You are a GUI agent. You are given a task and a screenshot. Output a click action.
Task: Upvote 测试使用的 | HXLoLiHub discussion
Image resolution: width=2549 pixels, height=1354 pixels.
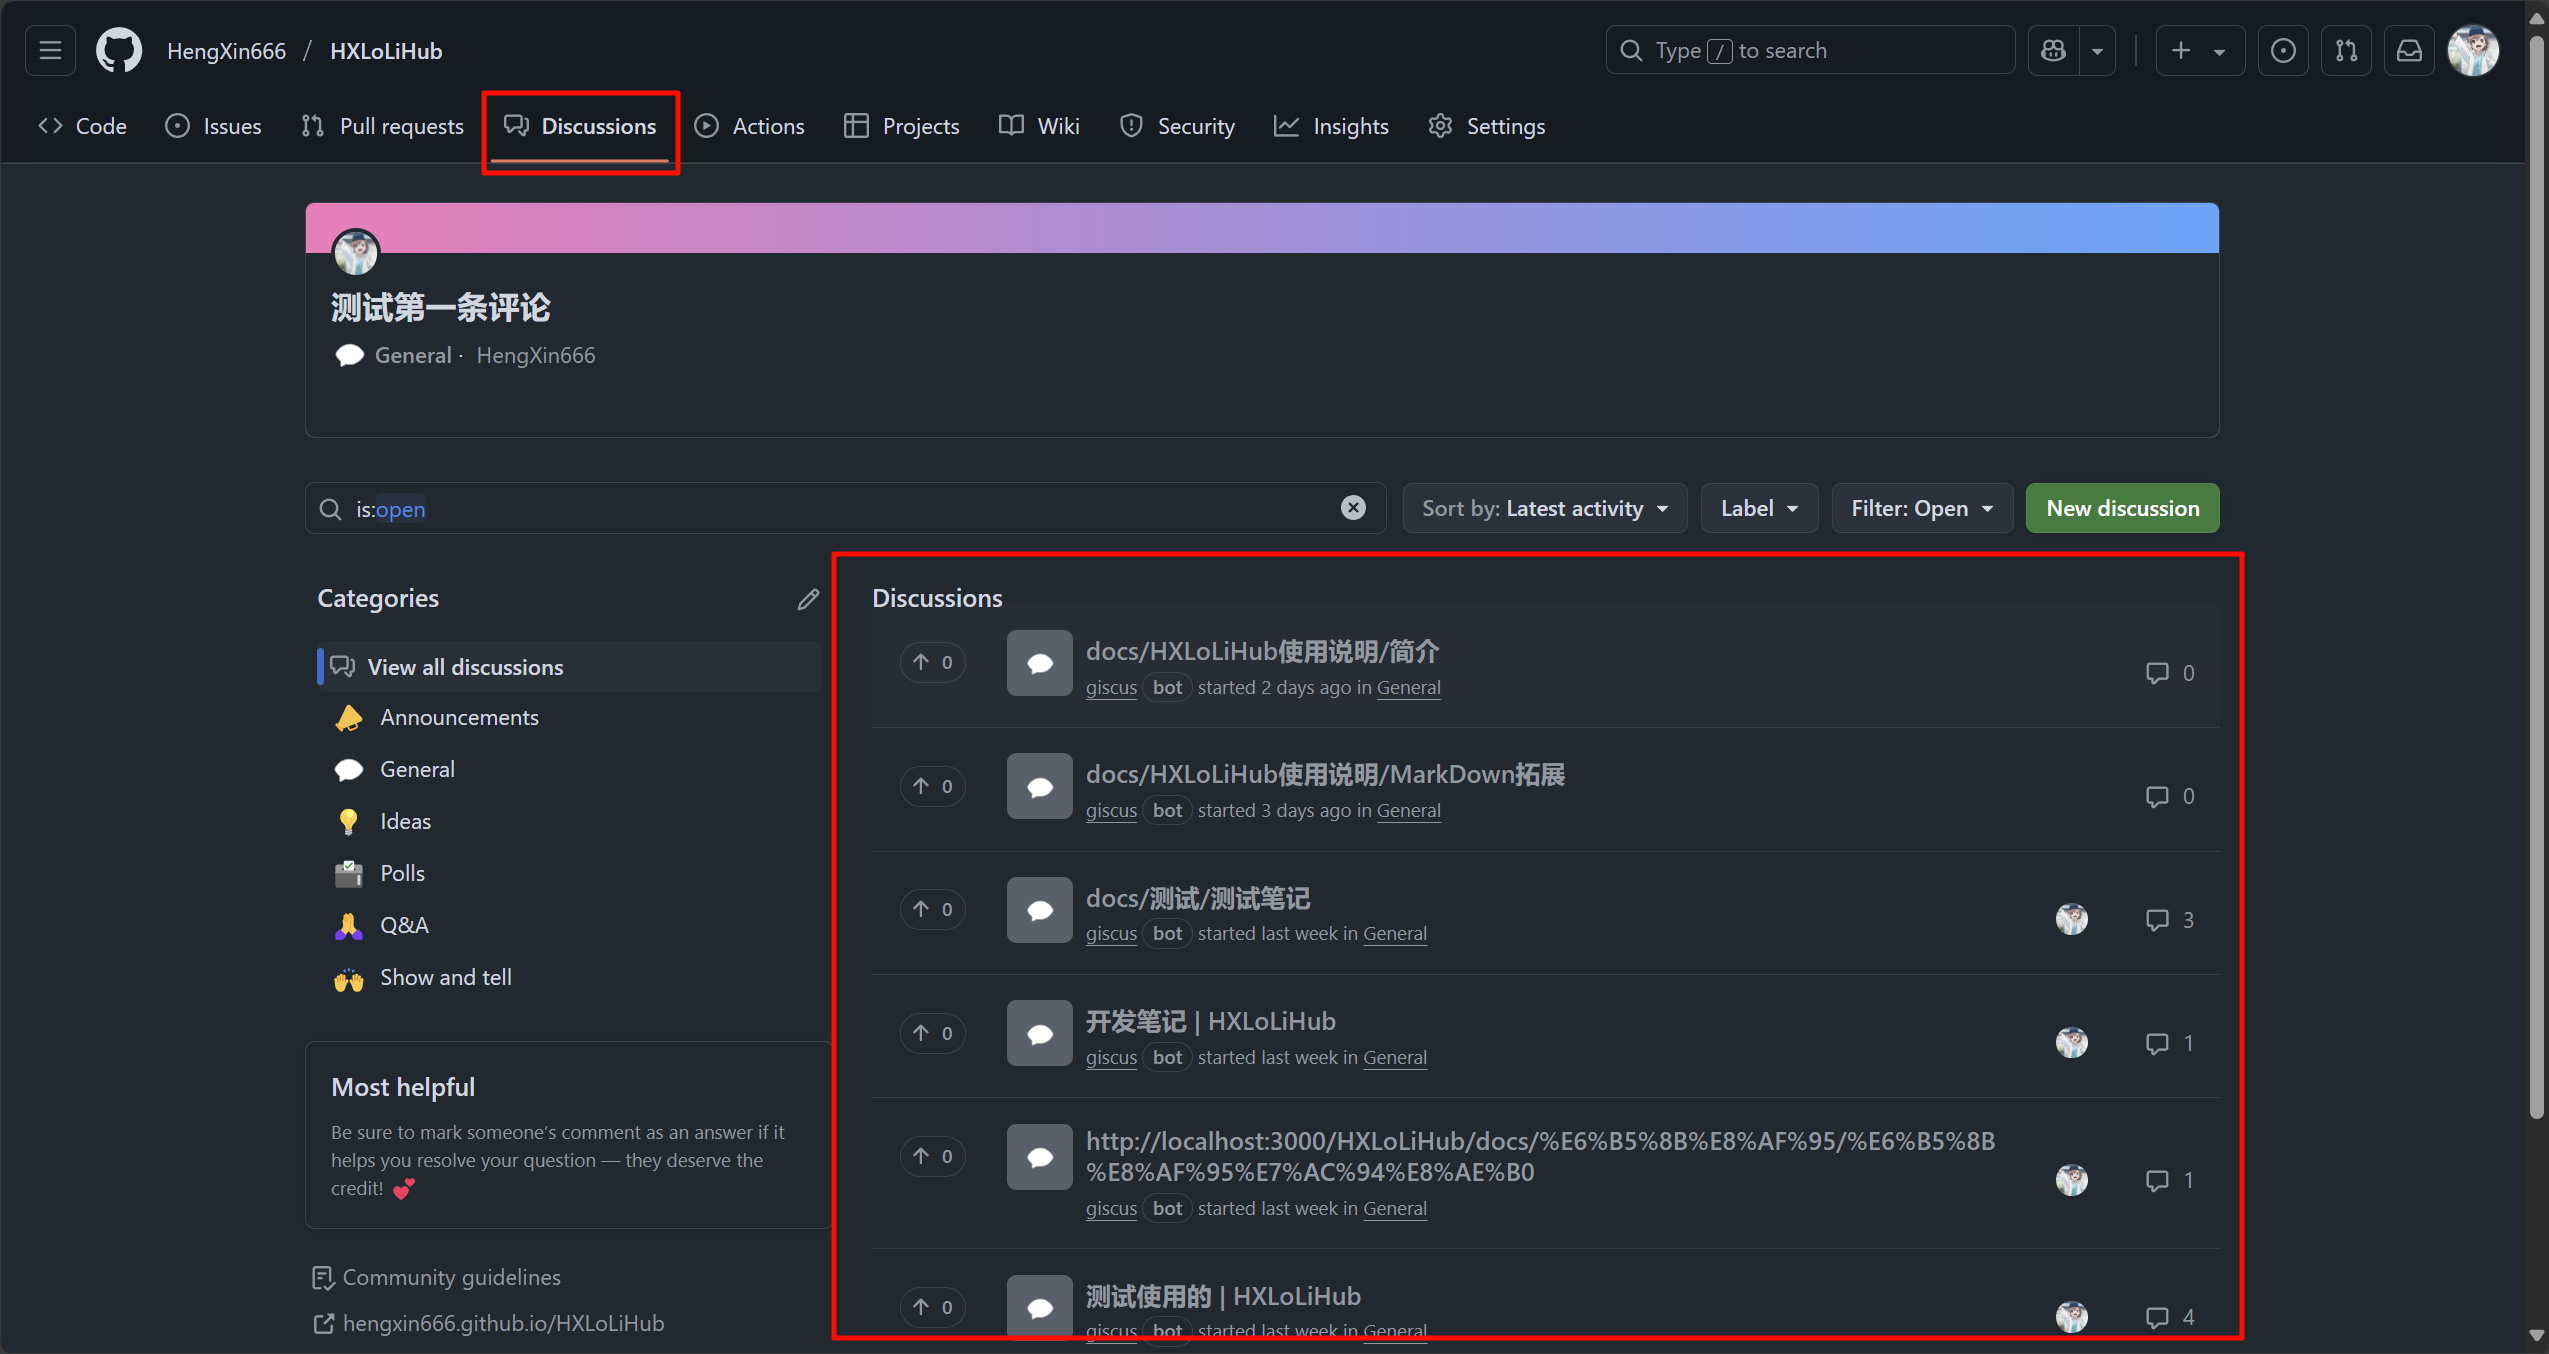(x=932, y=1307)
